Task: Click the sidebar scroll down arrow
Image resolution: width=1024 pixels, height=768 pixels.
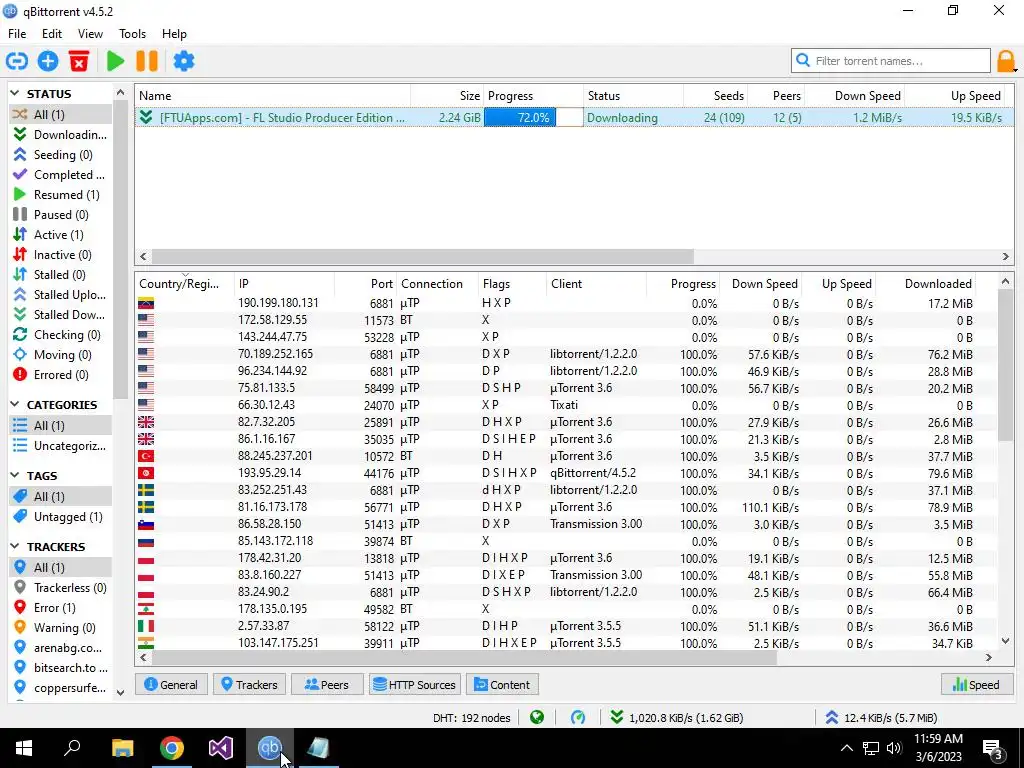Action: point(120,693)
